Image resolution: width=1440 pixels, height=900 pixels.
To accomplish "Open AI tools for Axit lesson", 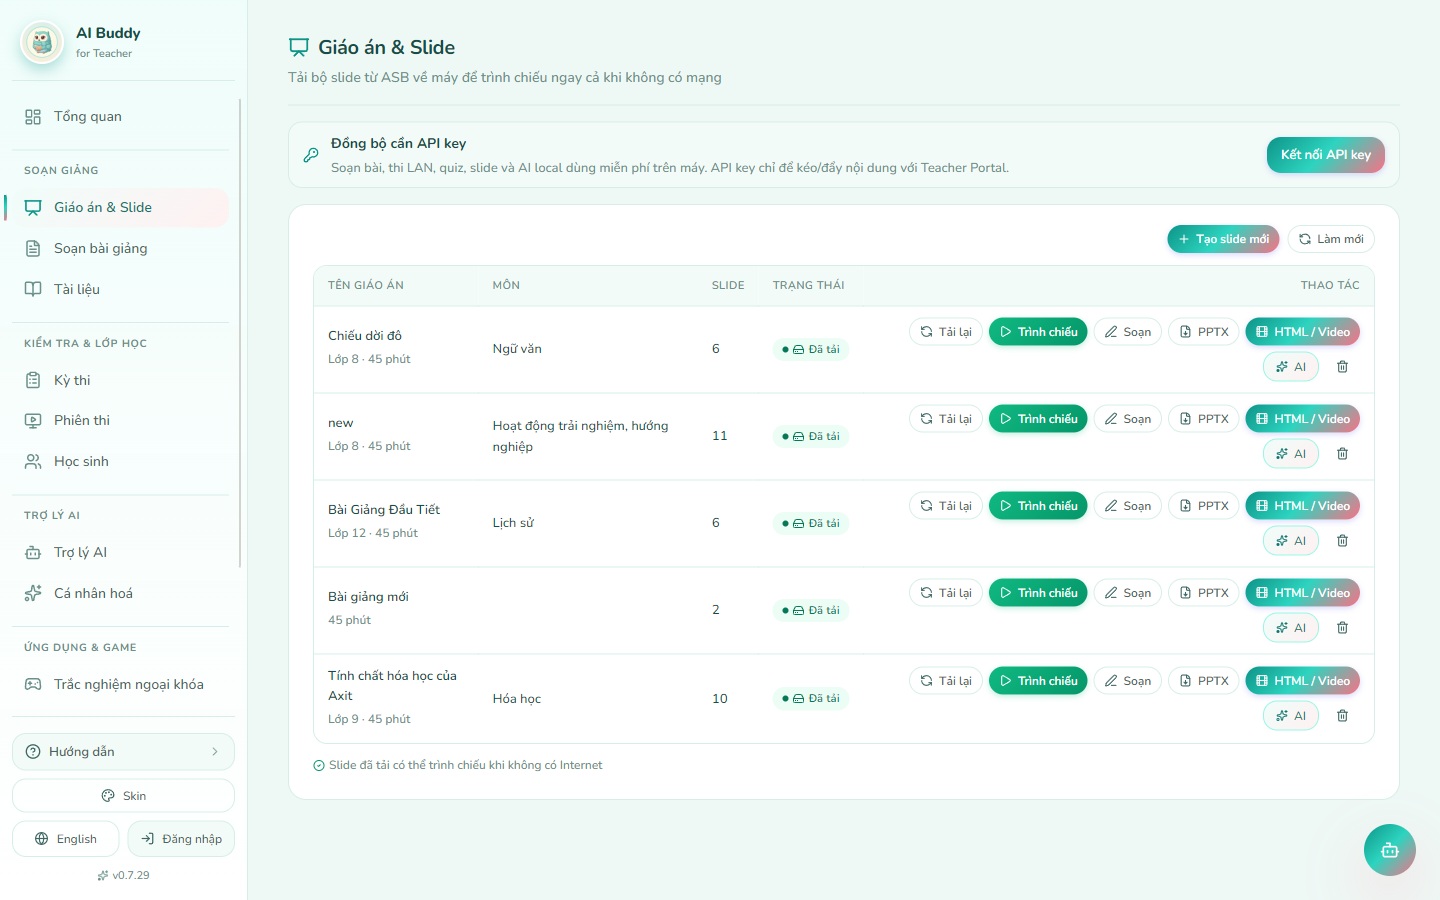I will 1291,716.
